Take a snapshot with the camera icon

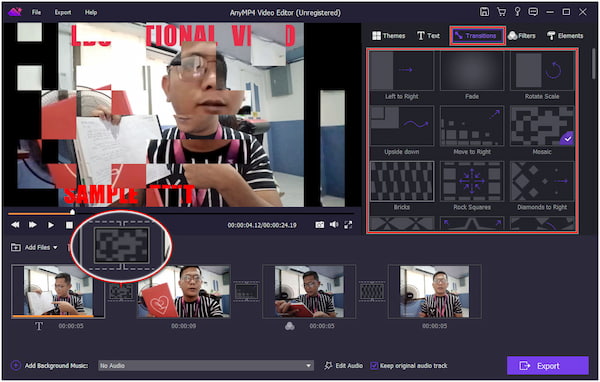coord(320,225)
